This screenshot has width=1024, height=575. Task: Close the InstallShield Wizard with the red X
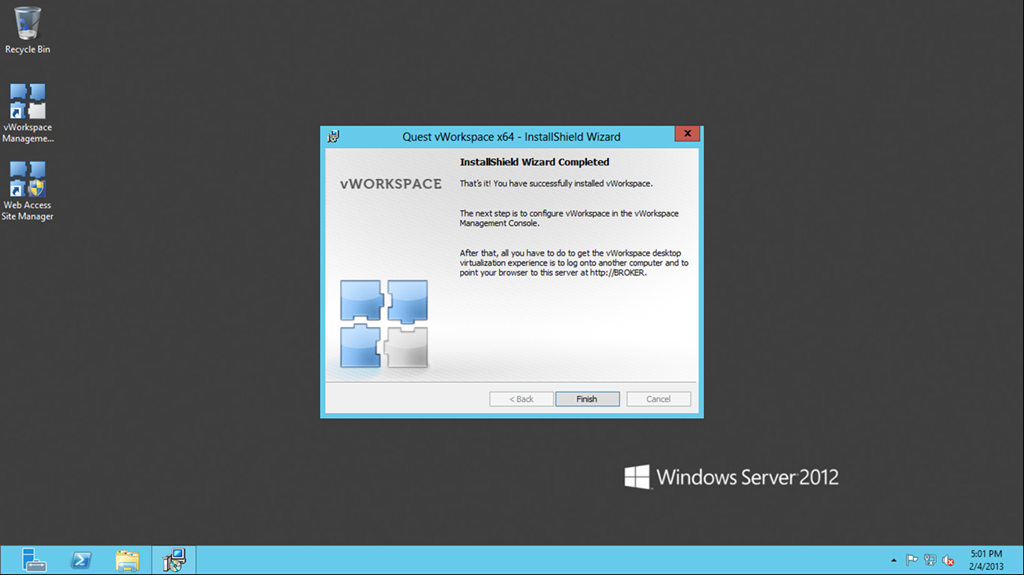coord(687,133)
